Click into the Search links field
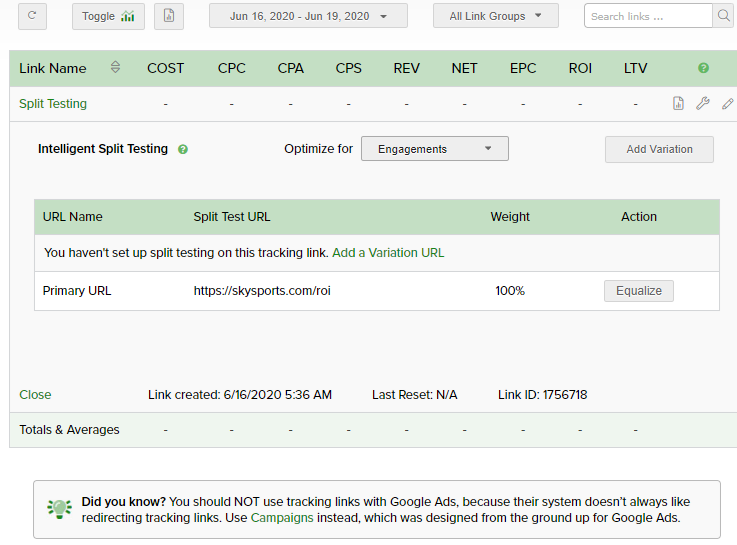 (648, 16)
